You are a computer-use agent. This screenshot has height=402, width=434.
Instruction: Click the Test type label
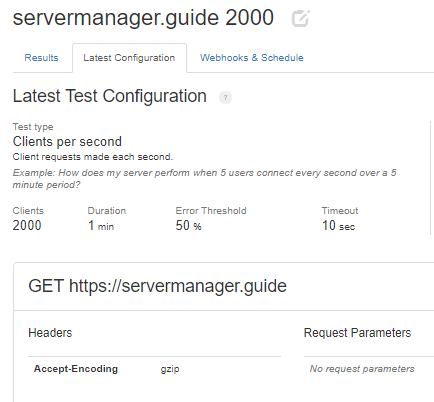point(33,127)
